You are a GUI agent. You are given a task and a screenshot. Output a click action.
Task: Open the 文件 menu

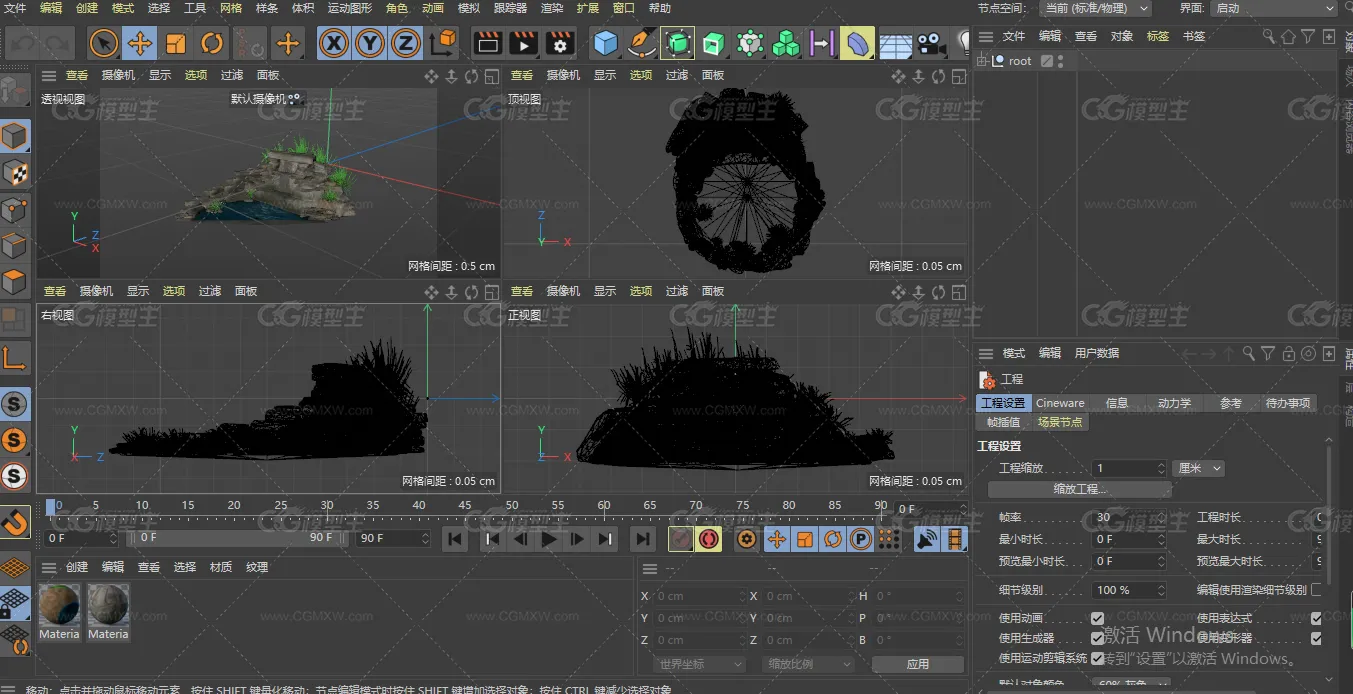coord(15,8)
